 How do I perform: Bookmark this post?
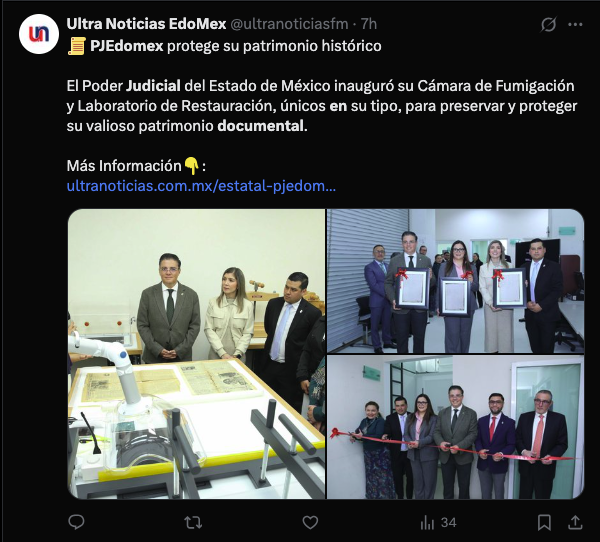tap(544, 522)
